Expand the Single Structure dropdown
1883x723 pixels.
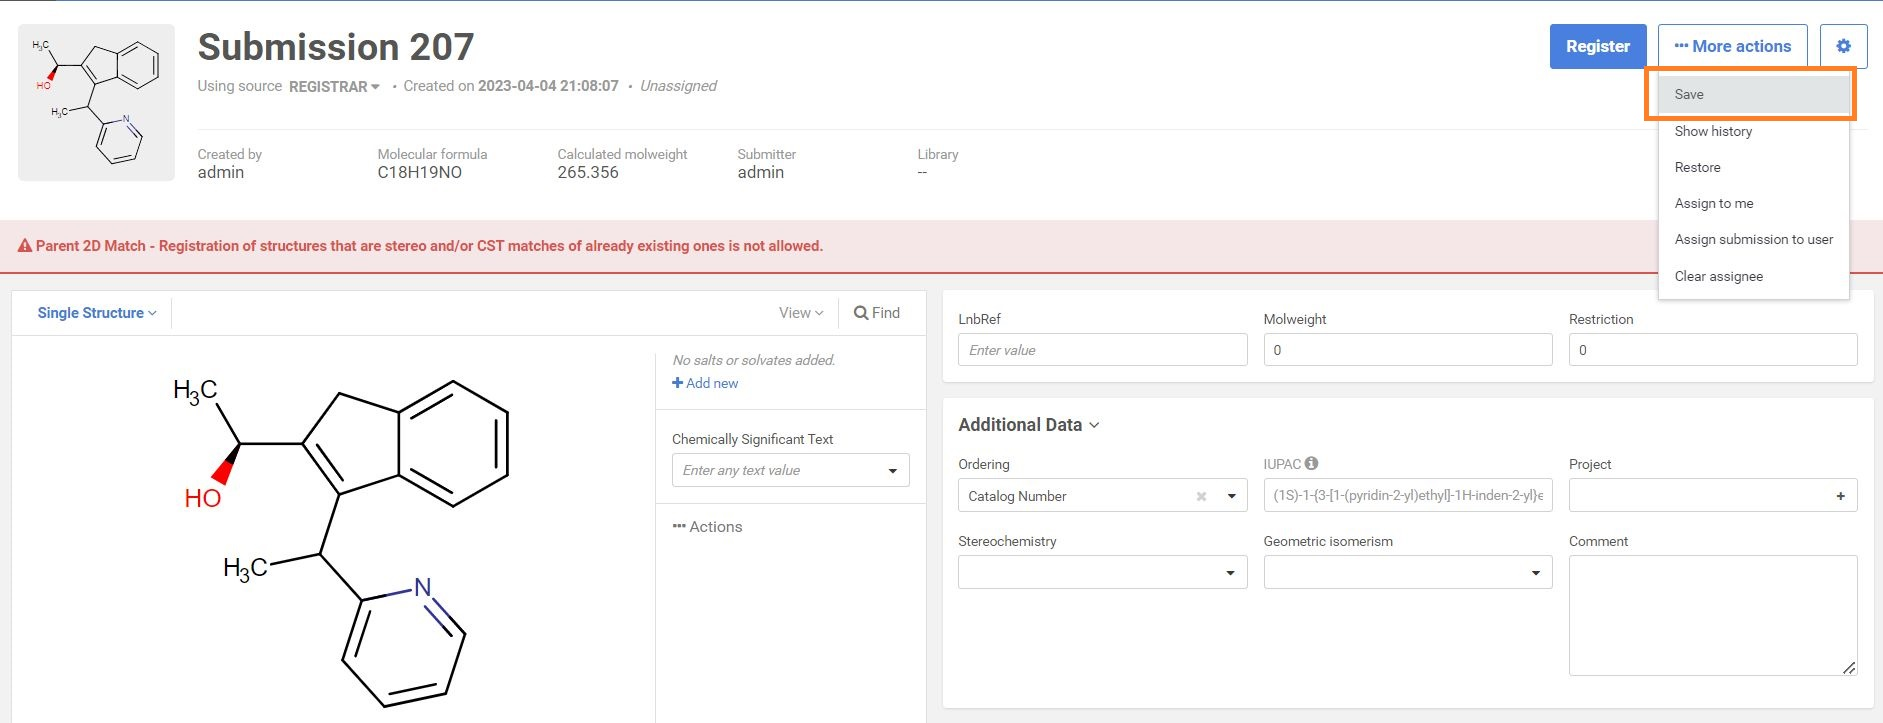97,313
